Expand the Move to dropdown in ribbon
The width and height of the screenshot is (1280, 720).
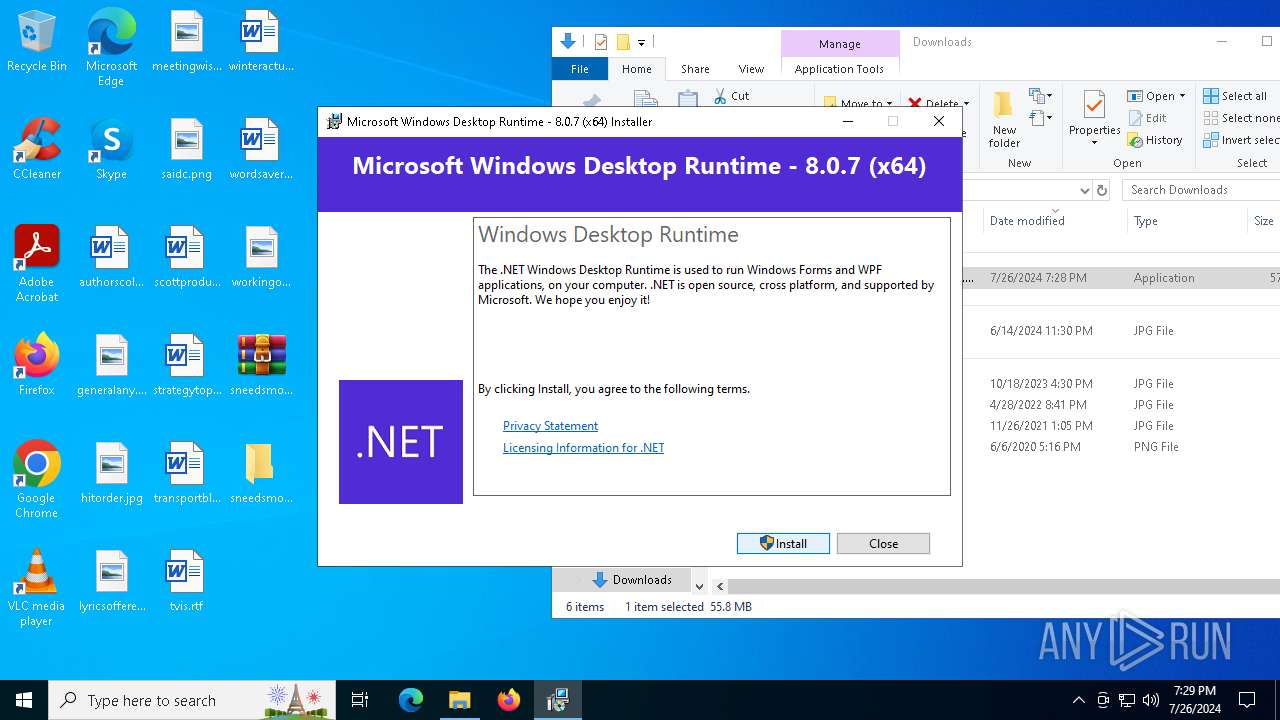889,103
